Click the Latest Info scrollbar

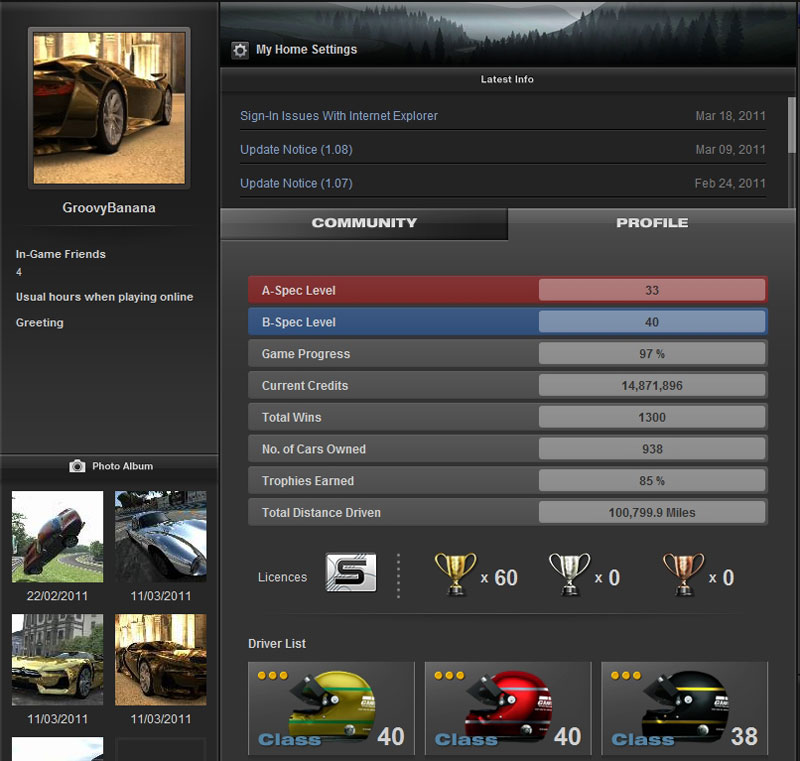click(791, 125)
